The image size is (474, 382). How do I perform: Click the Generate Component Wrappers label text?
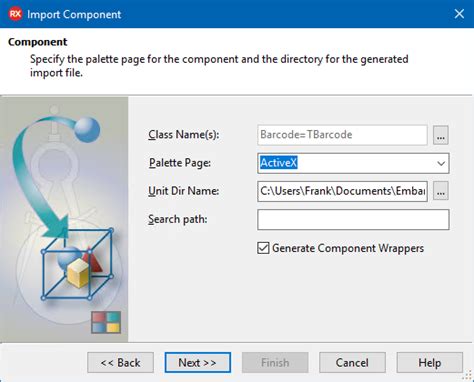click(348, 248)
